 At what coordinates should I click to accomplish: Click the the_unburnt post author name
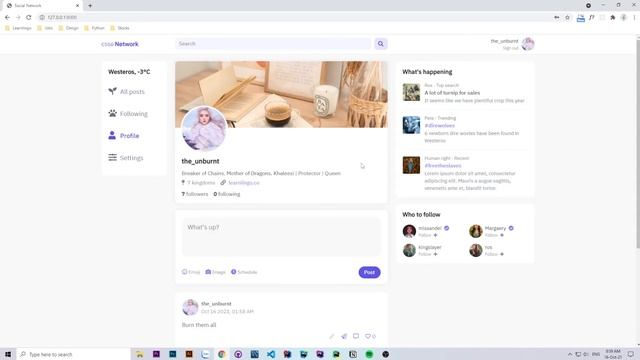click(216, 304)
